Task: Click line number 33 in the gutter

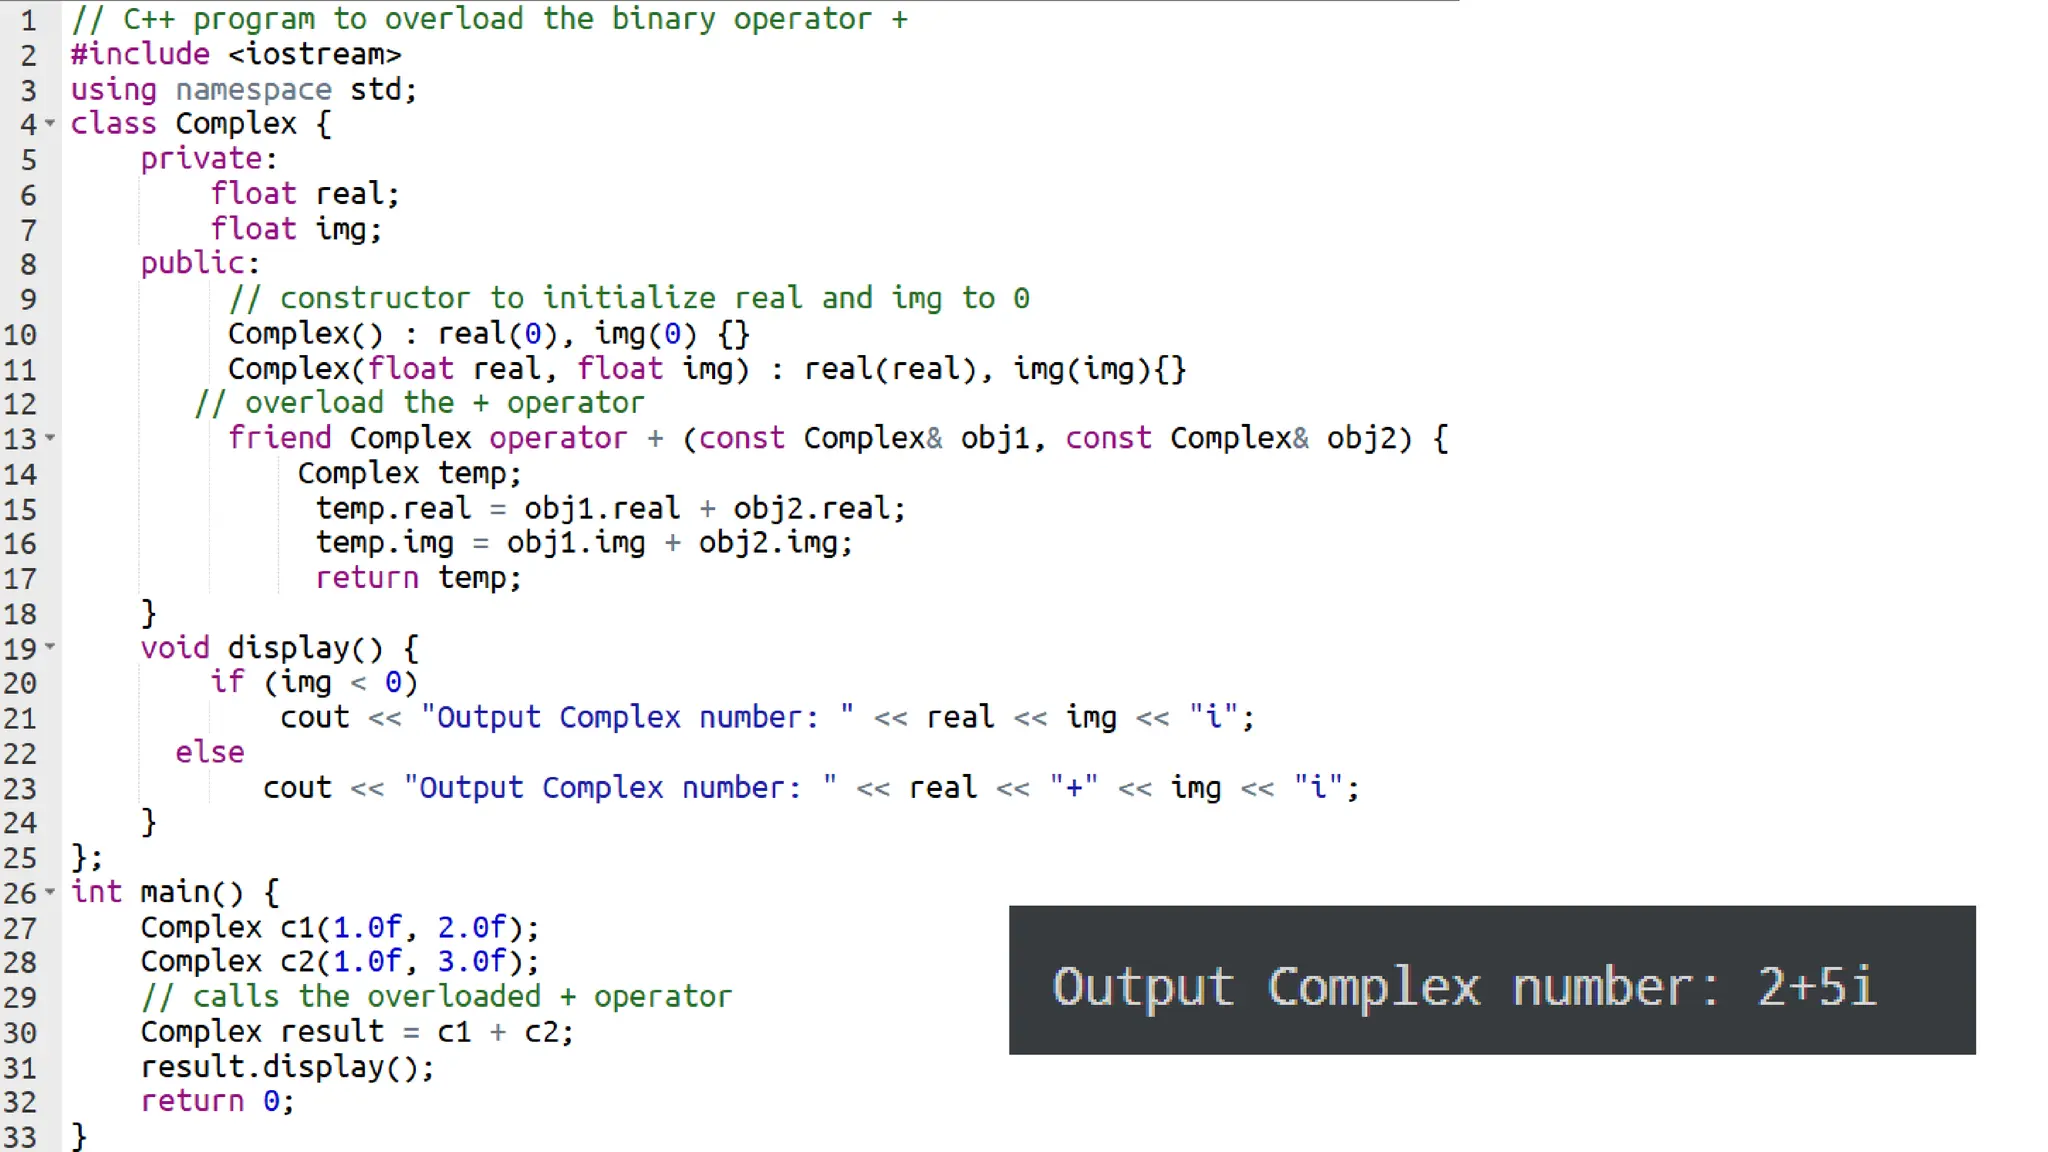Action: (x=20, y=1137)
